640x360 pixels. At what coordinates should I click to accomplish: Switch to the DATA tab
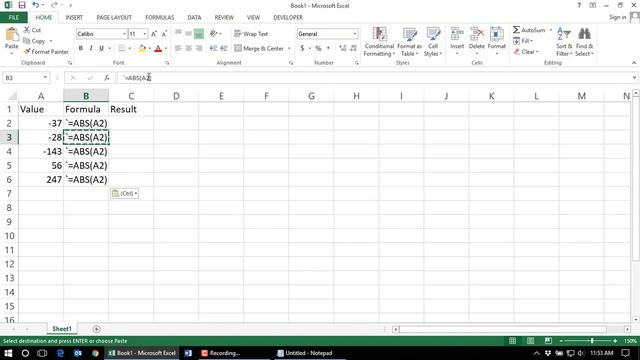[194, 18]
